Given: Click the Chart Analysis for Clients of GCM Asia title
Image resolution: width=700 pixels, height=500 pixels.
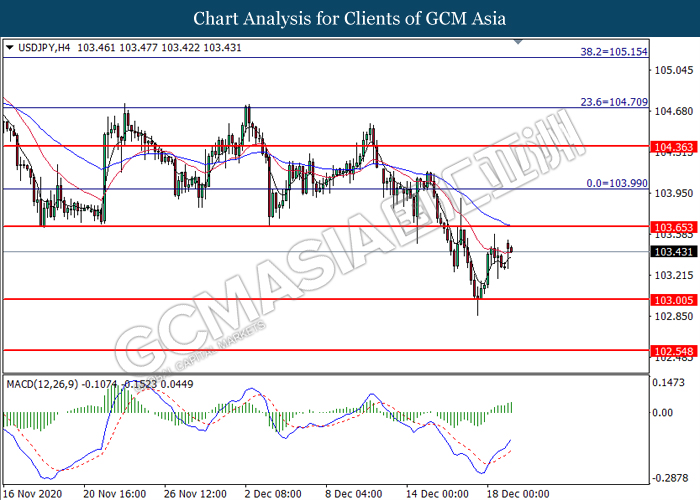Looking at the screenshot, I should coord(350,19).
